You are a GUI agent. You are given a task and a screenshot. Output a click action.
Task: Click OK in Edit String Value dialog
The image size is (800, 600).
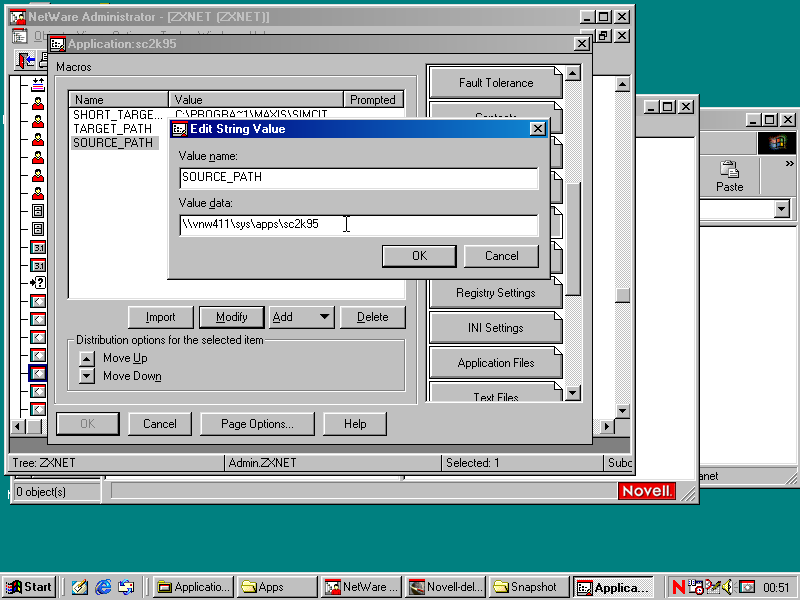click(x=419, y=256)
